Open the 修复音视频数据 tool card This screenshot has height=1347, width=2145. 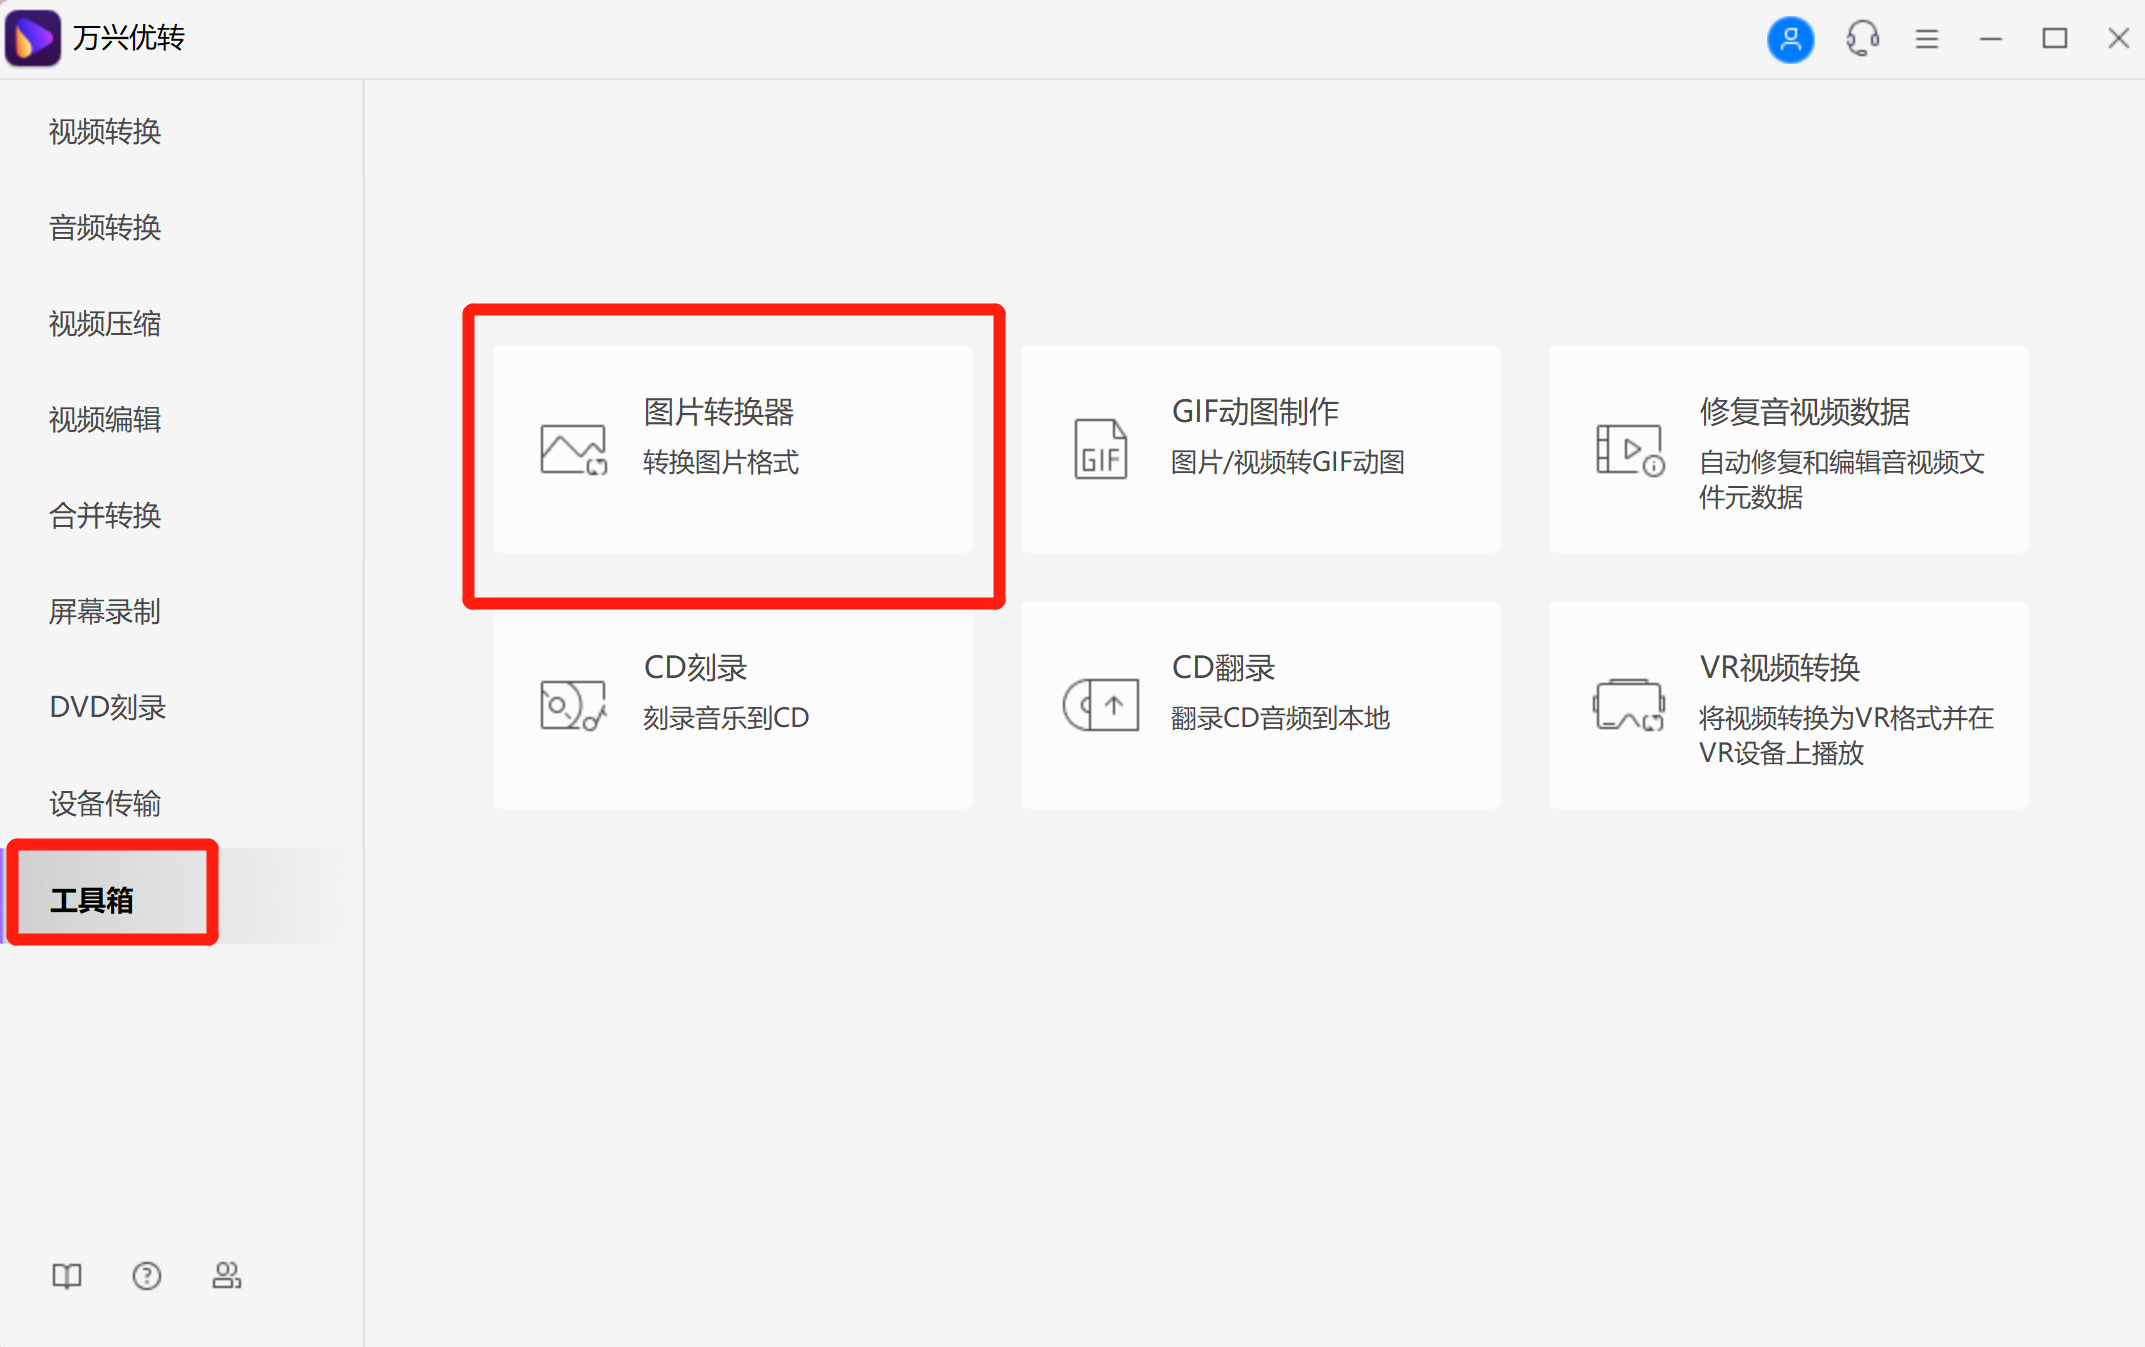[x=1787, y=450]
